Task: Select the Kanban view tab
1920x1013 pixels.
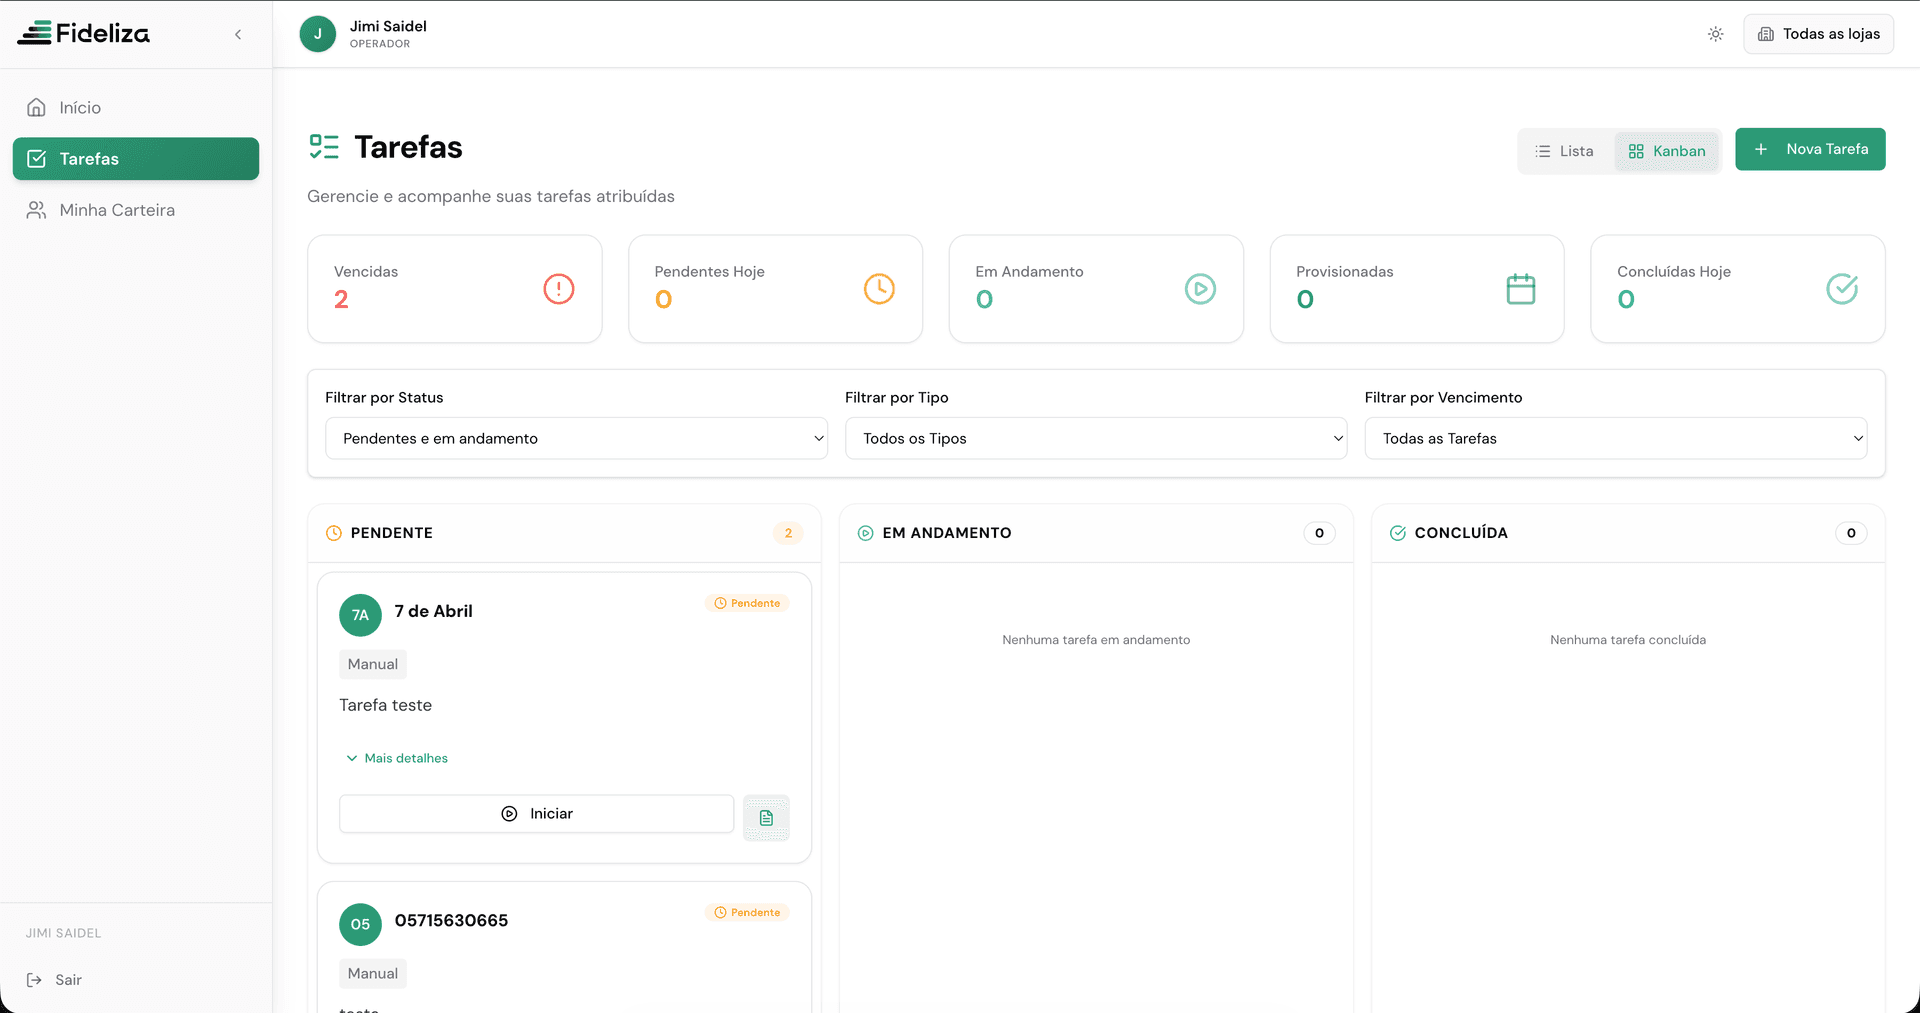Action: pos(1666,151)
